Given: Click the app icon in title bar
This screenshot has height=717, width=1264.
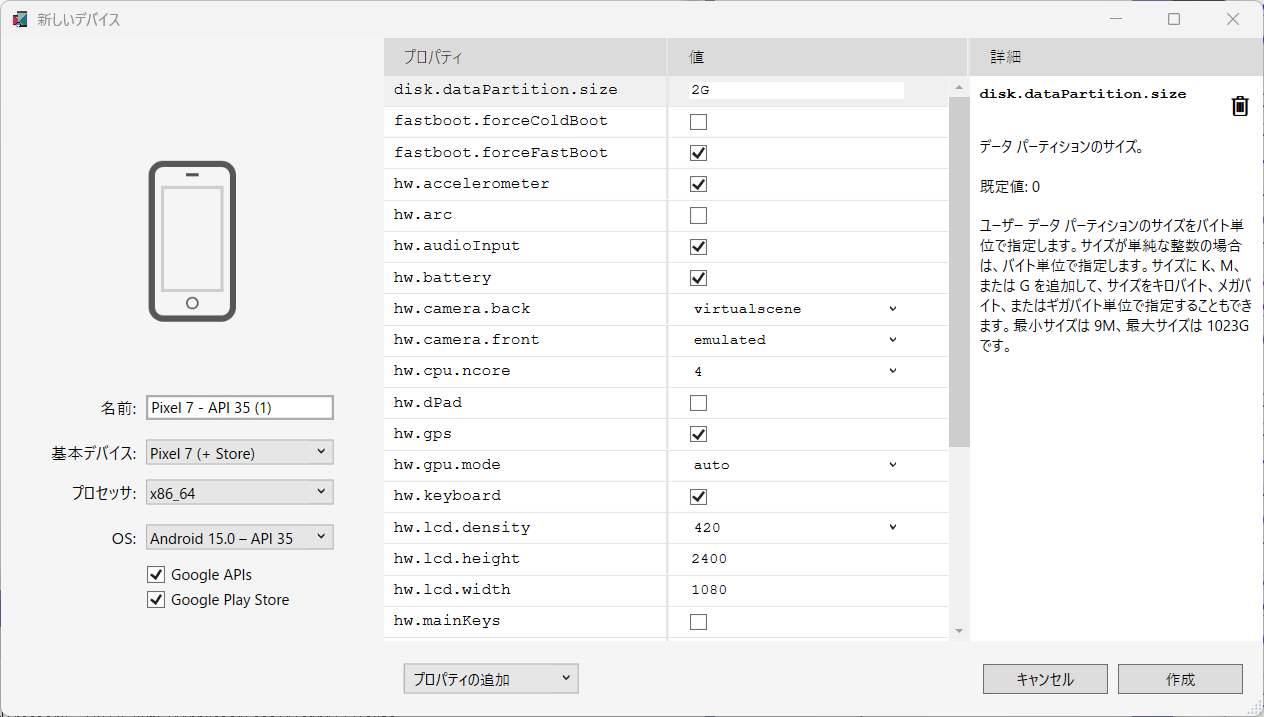Looking at the screenshot, I should tap(19, 19).
